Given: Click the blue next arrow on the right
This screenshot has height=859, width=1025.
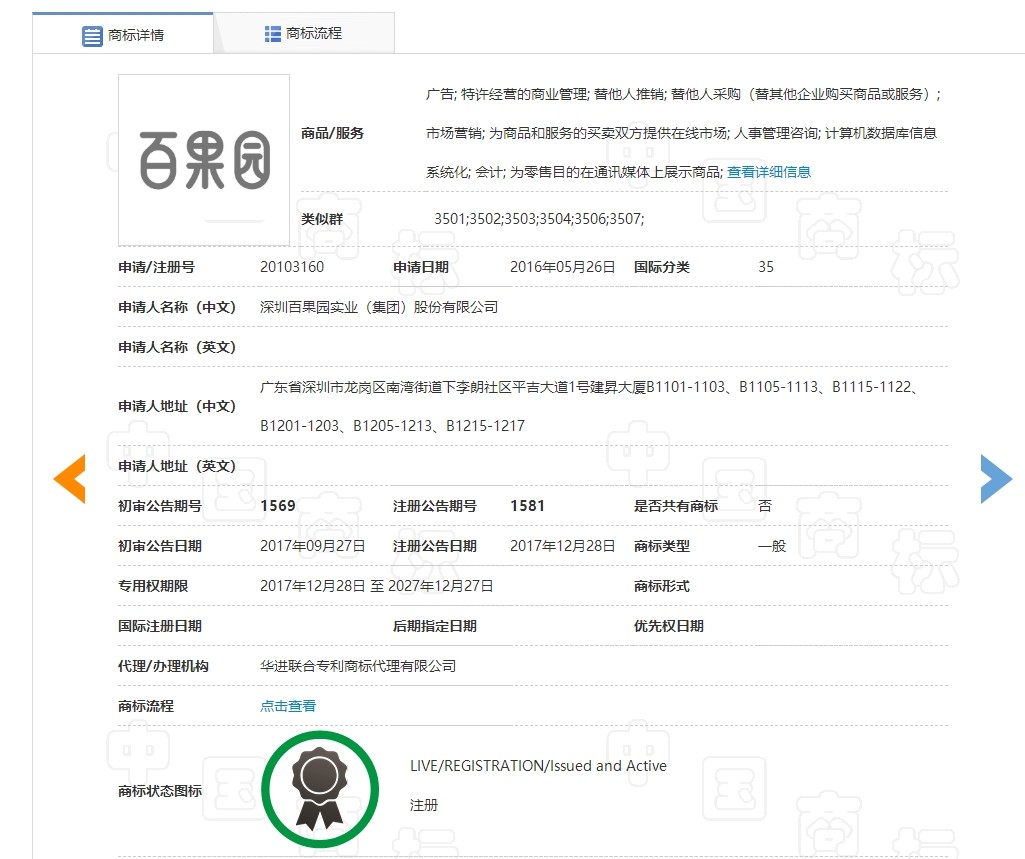Looking at the screenshot, I should (x=996, y=479).
